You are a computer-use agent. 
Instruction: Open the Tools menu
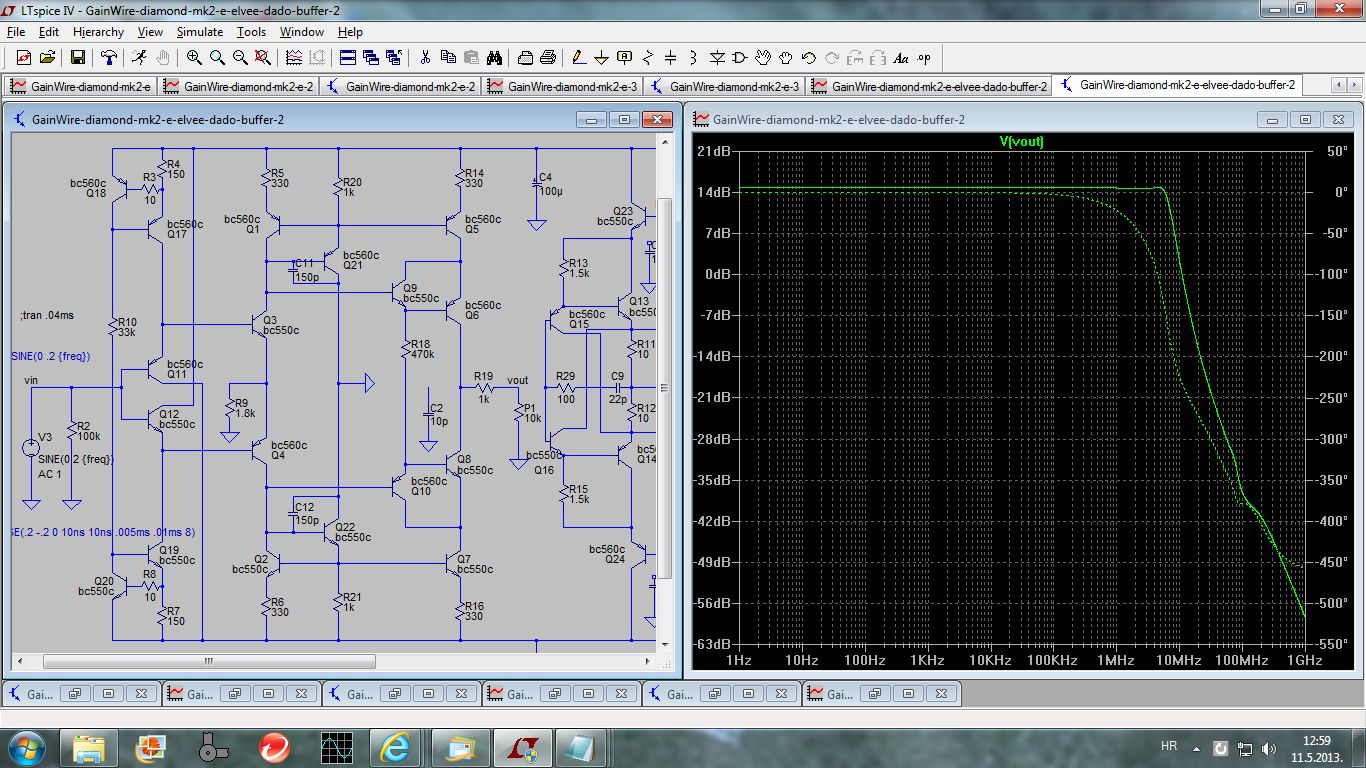(251, 32)
